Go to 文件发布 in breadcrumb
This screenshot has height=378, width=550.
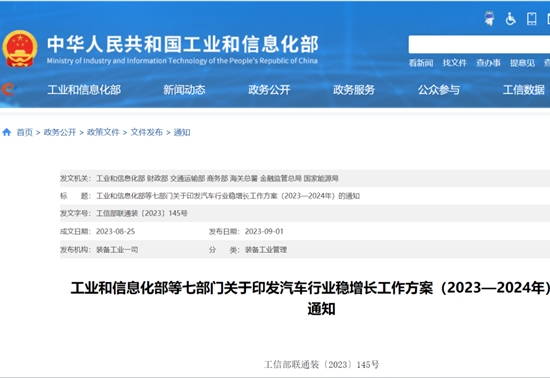click(147, 132)
